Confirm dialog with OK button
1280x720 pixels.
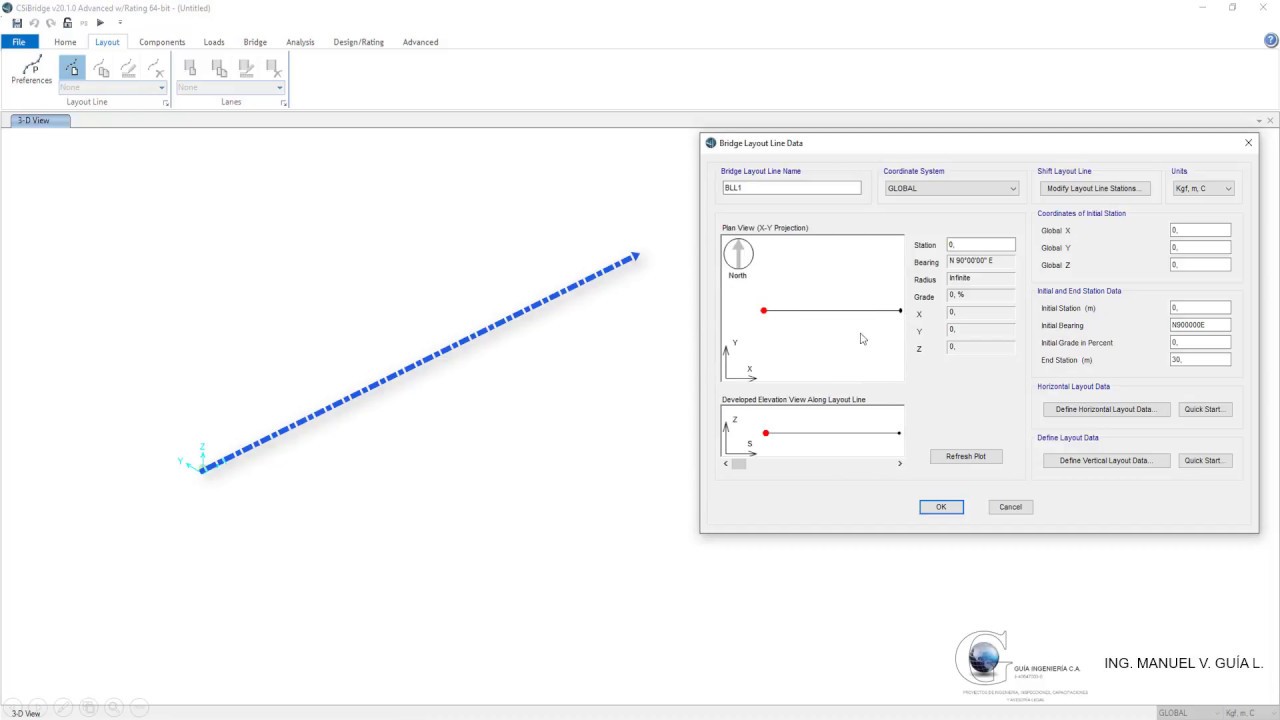coord(941,507)
